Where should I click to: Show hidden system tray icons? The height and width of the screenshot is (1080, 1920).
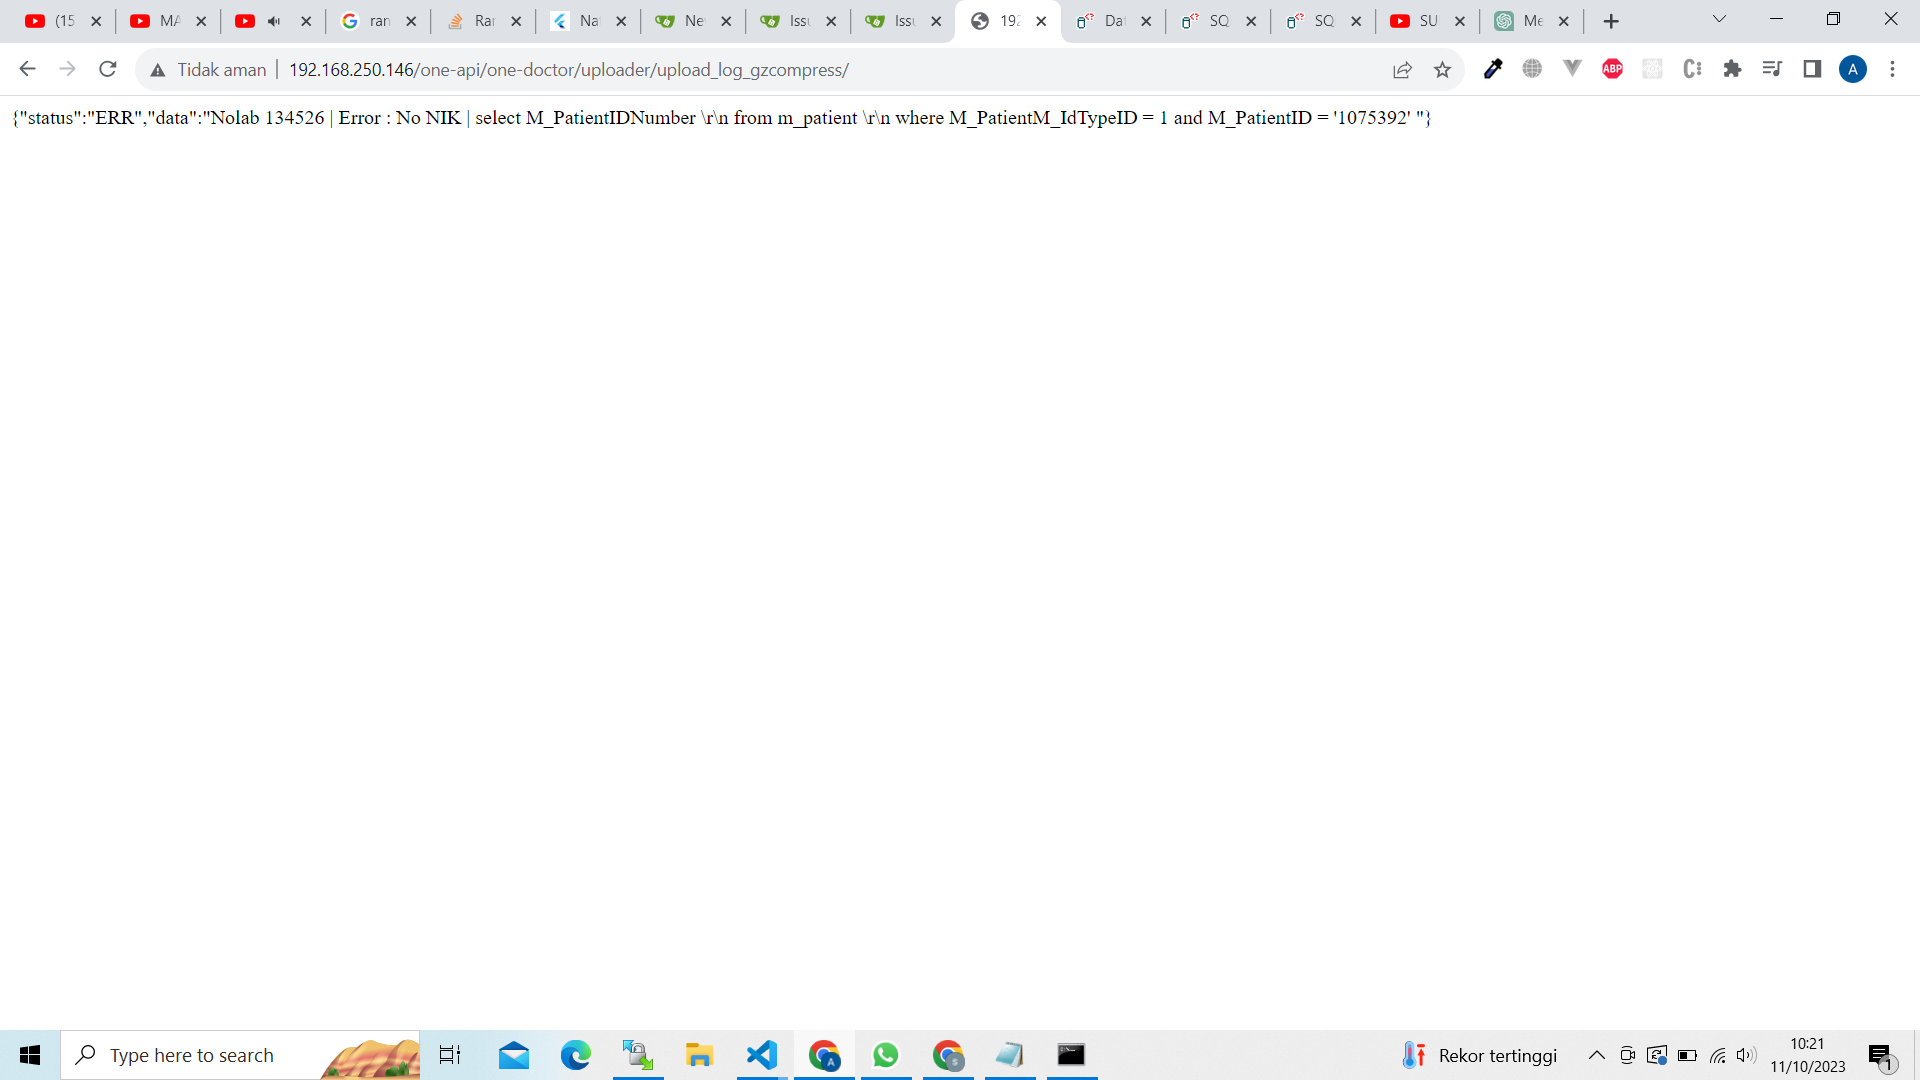[x=1597, y=1055]
